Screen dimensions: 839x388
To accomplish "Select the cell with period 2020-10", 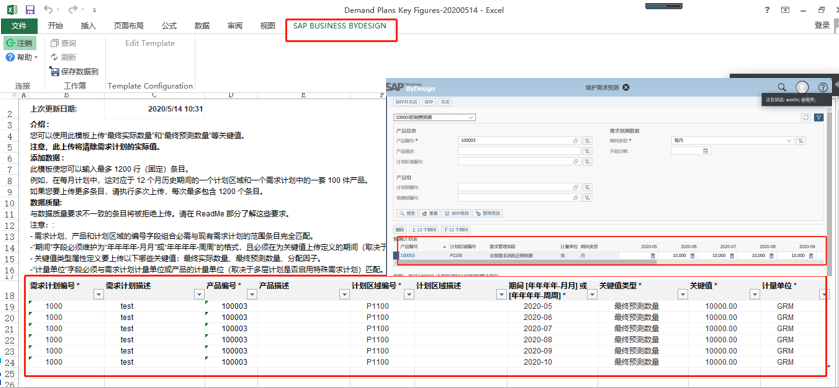I will (552, 362).
